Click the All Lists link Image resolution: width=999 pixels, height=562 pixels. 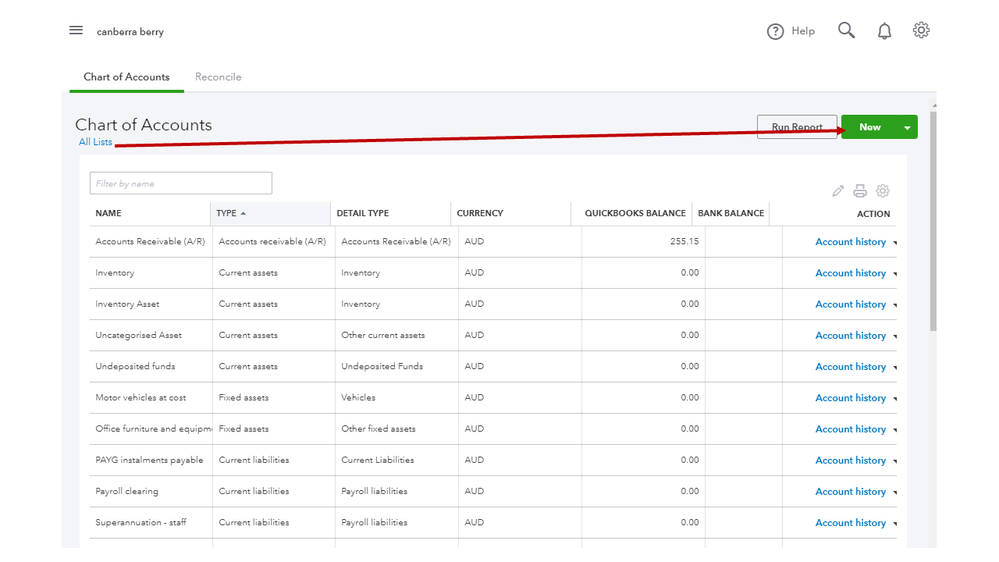pos(96,142)
